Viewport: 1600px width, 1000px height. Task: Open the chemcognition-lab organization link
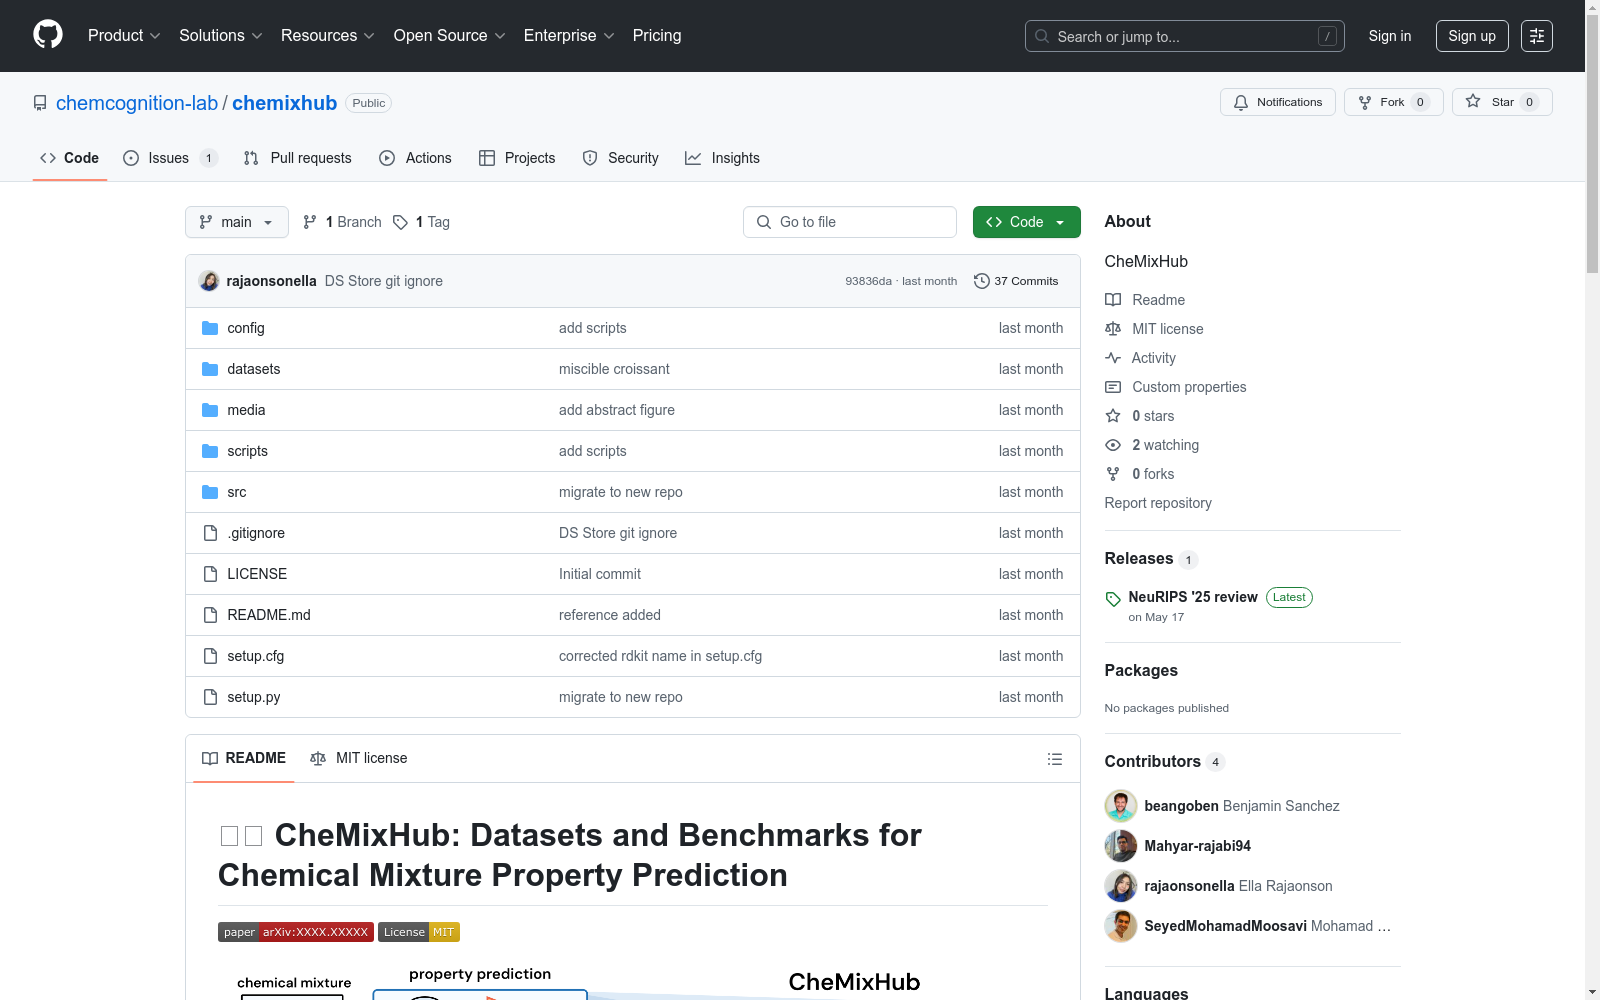click(x=137, y=103)
